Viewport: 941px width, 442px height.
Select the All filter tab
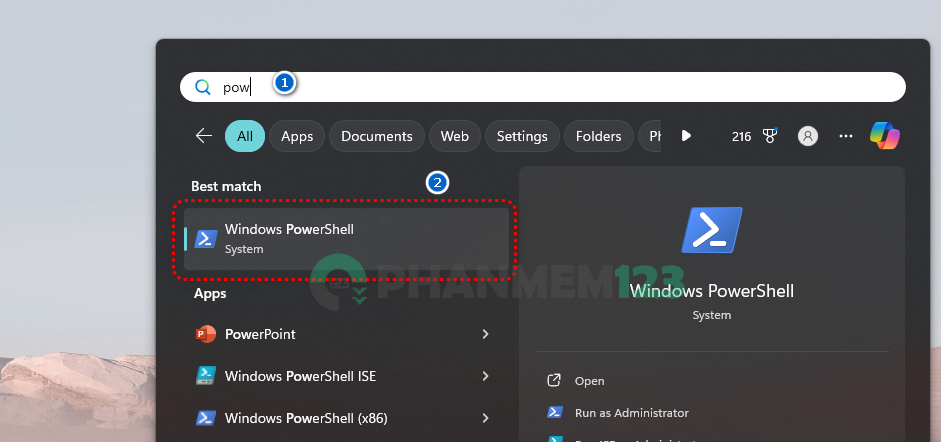(245, 136)
